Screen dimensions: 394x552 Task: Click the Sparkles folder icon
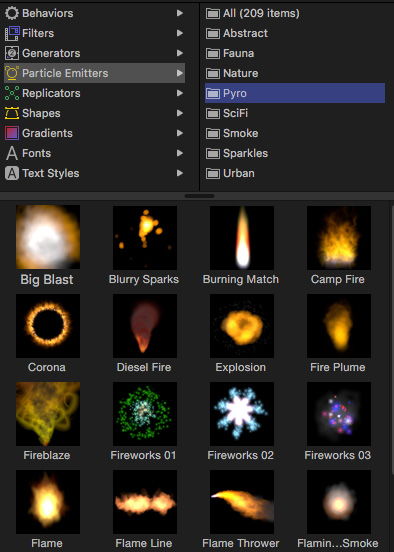coord(213,154)
